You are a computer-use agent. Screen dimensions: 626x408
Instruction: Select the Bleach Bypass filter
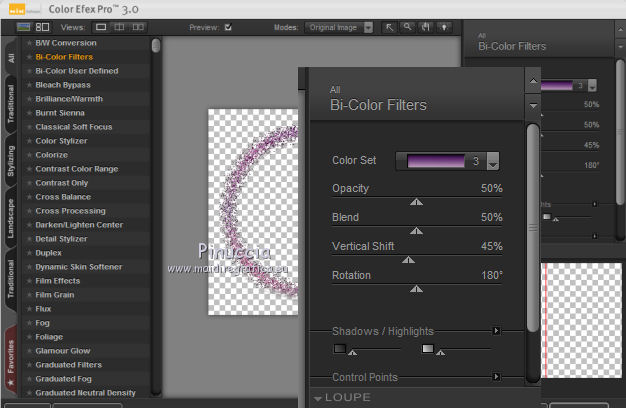click(x=63, y=85)
